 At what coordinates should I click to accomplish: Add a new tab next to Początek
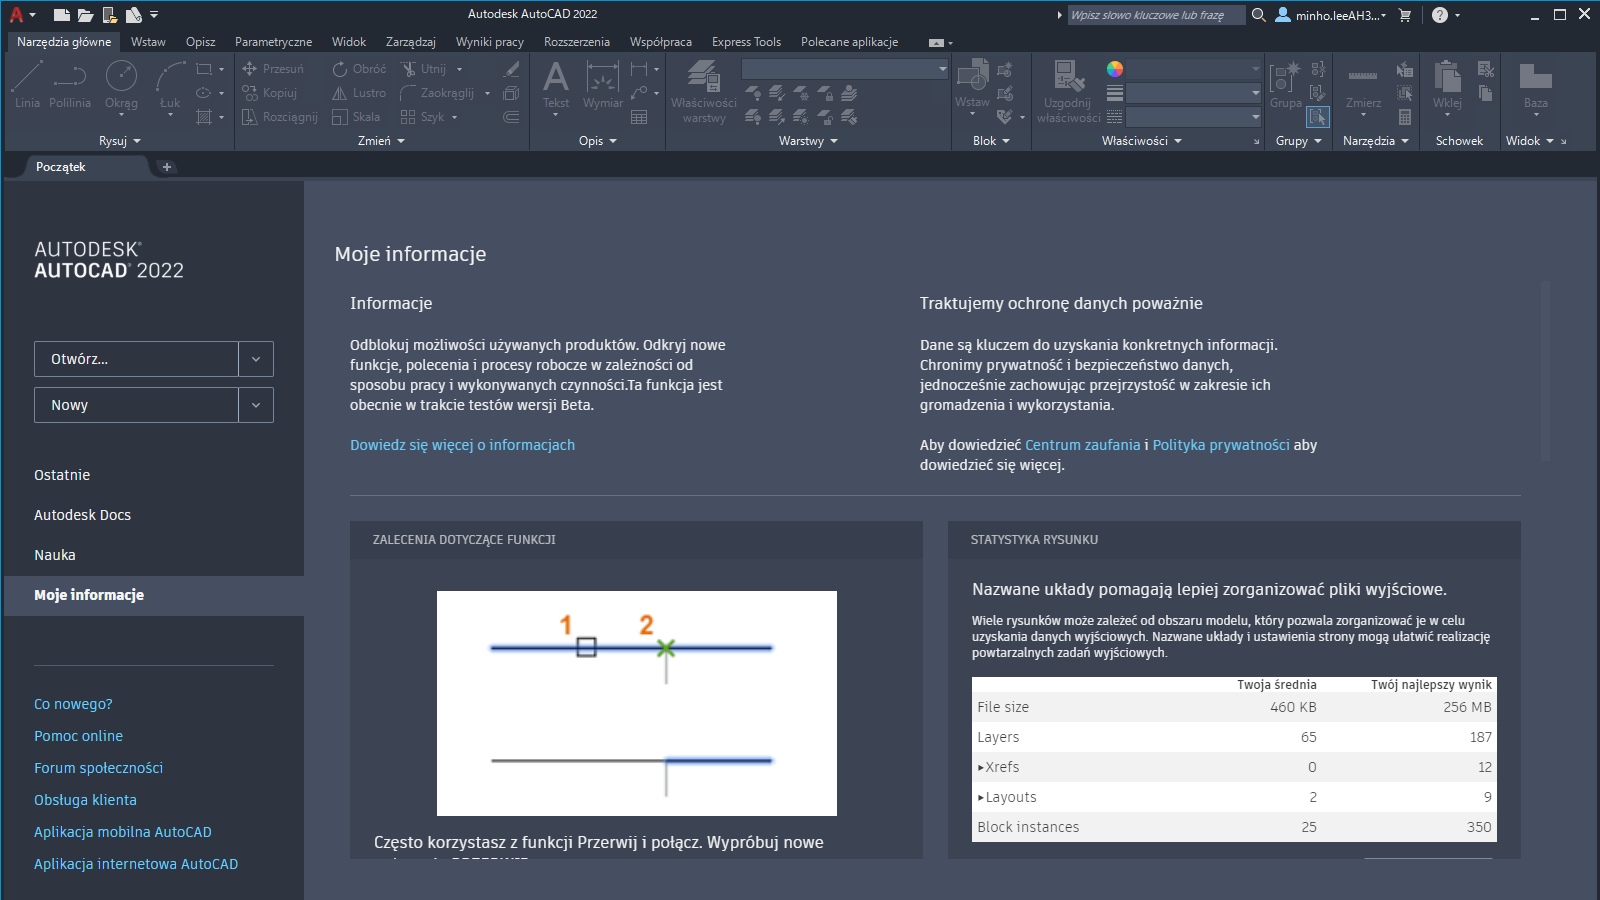[167, 167]
